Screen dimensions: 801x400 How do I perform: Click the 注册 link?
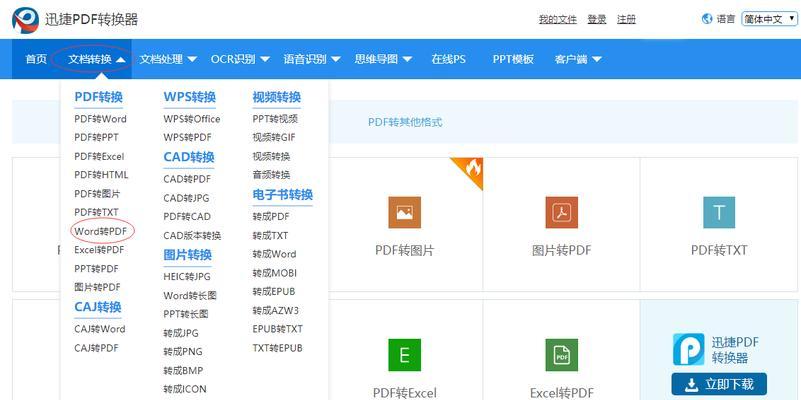626,19
